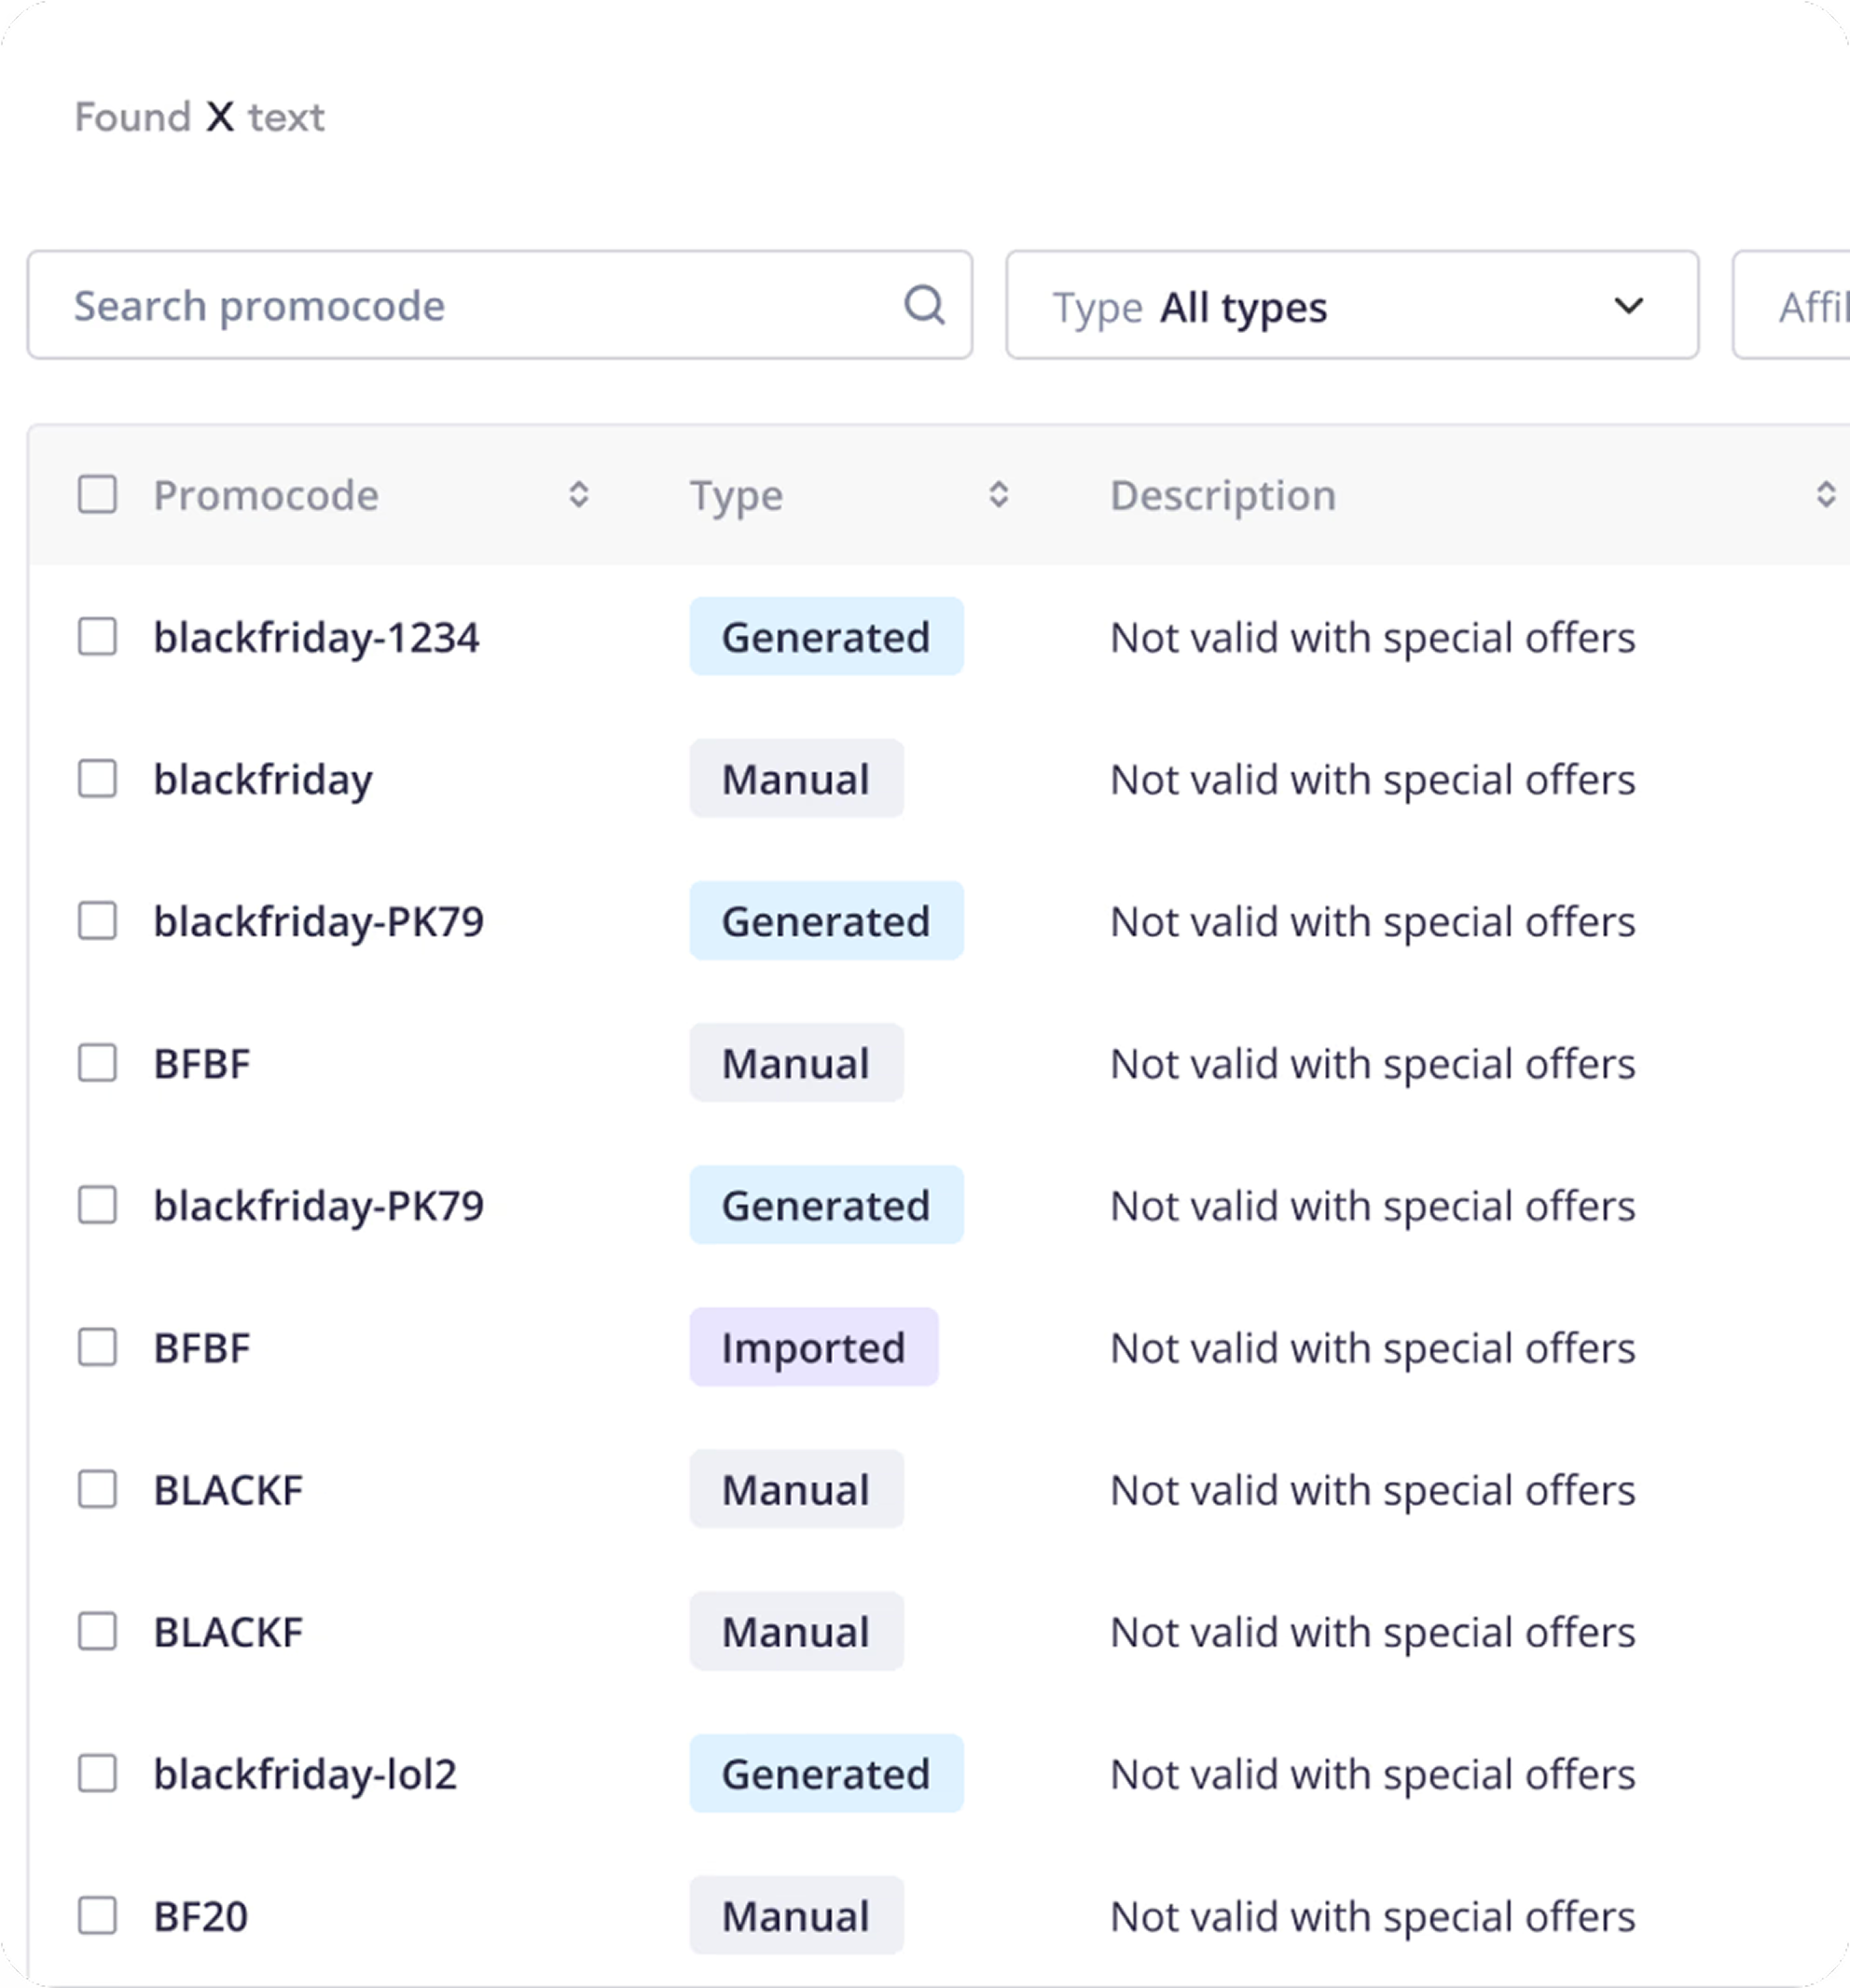Open the Type All types dropdown
This screenshot has width=1850, height=1988.
point(1352,304)
